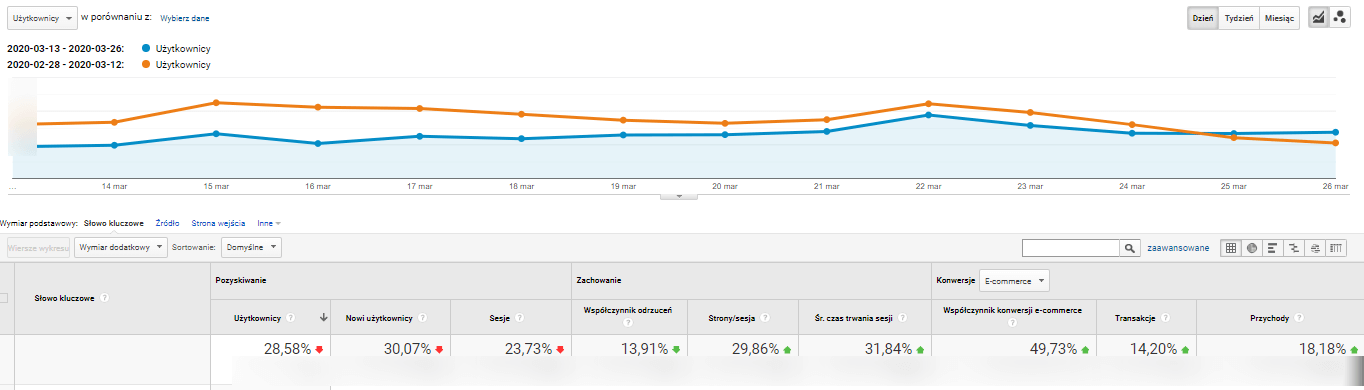Viewport: 1364px width, 390px height.
Task: Select the pivot table view icon
Action: (x=1336, y=247)
